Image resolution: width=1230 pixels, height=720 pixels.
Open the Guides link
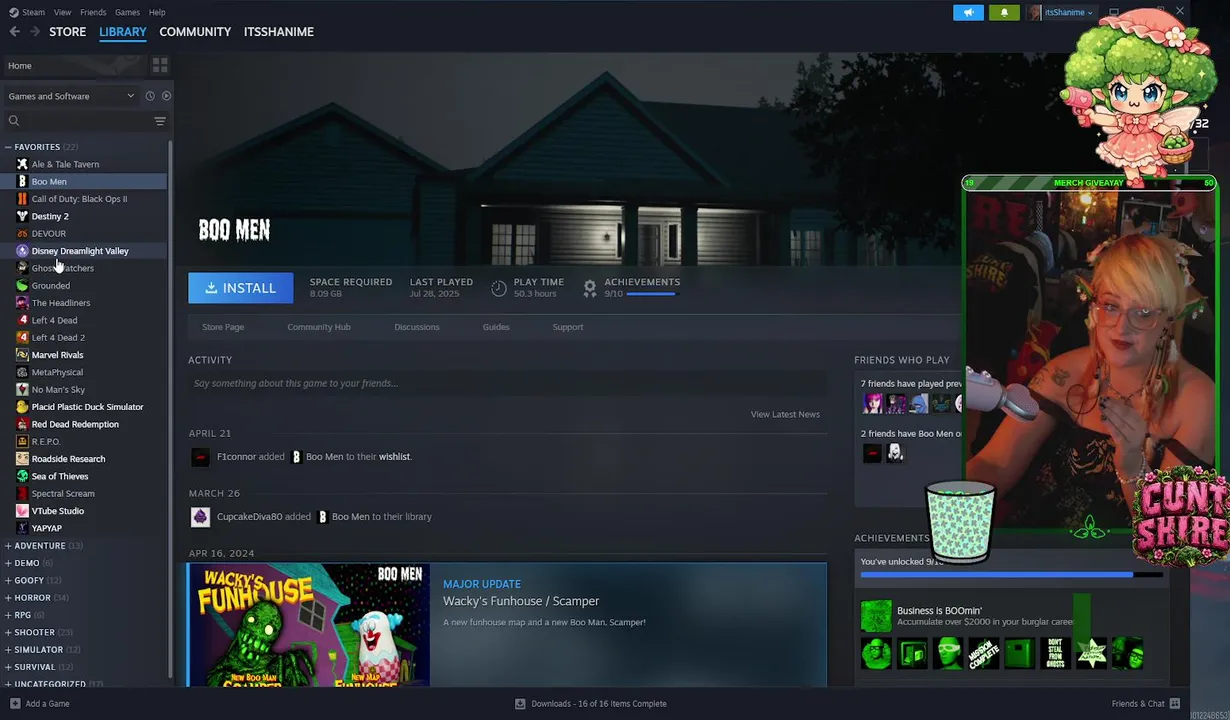[x=496, y=327]
